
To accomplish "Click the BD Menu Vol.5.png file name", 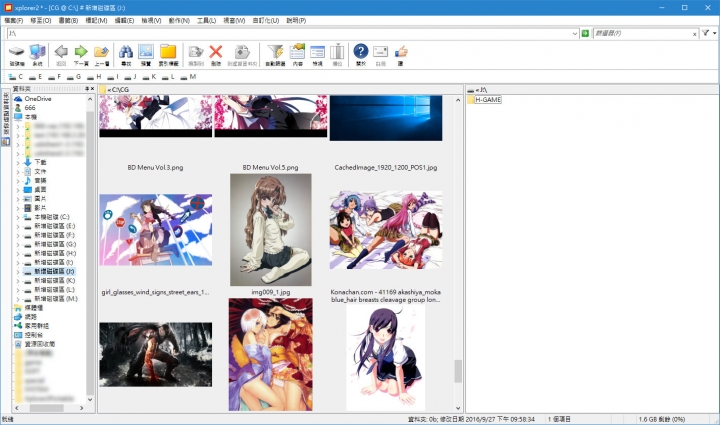I will pyautogui.click(x=270, y=168).
